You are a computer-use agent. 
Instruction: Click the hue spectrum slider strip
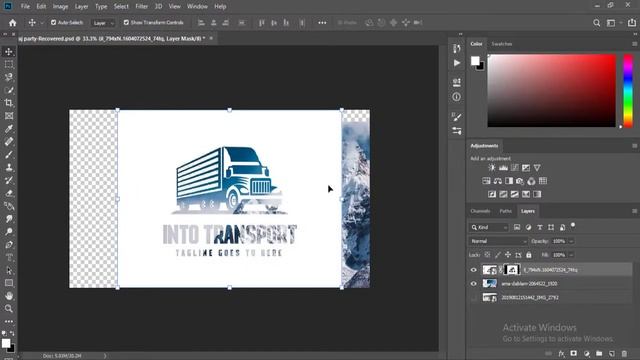click(628, 91)
